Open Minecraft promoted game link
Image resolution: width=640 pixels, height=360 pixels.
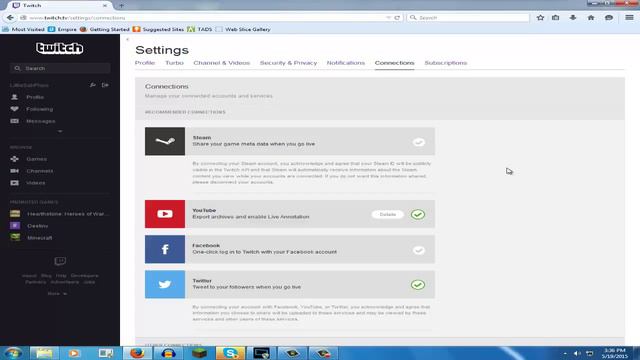(x=40, y=238)
